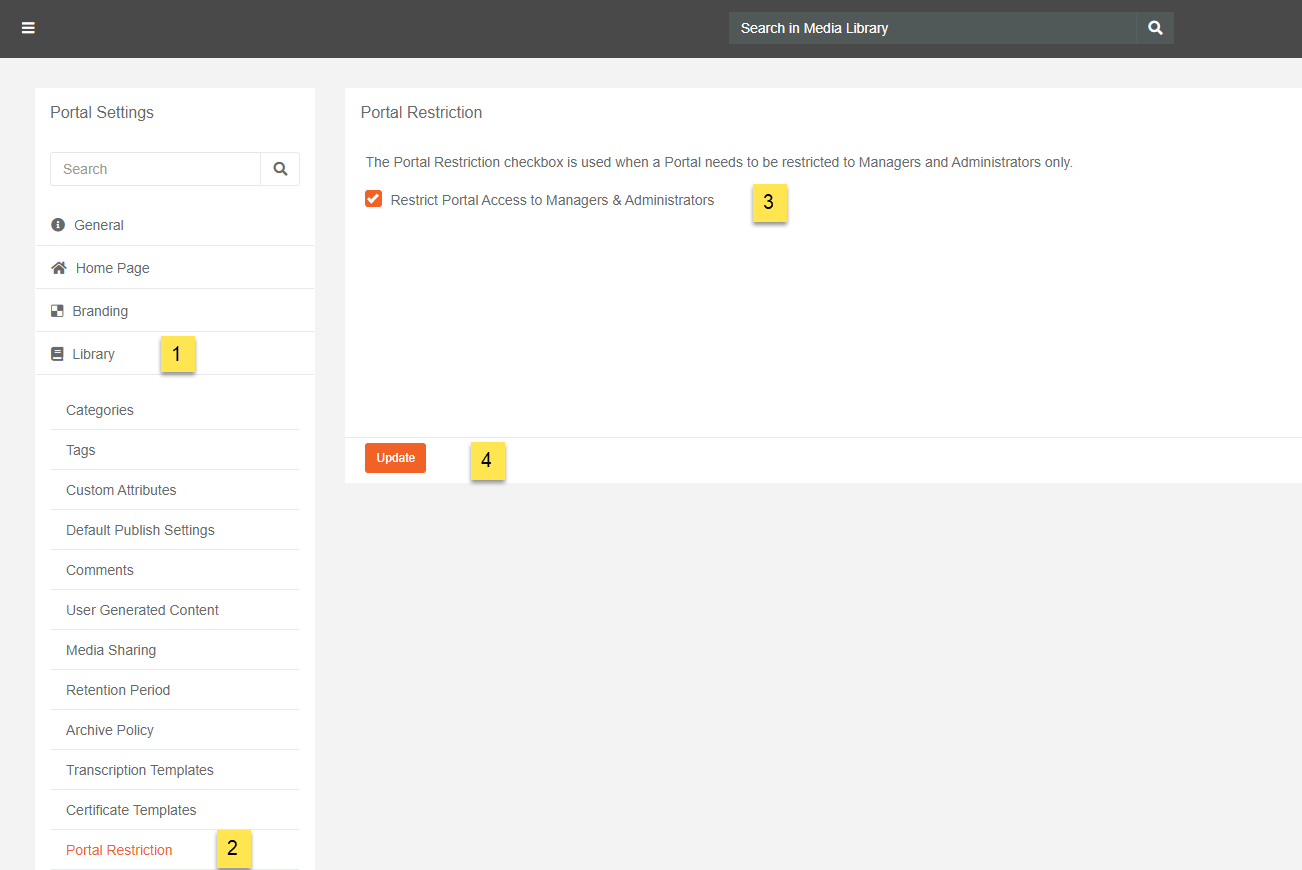The width and height of the screenshot is (1302, 870).
Task: Collapse the Library section
Action: (x=94, y=354)
